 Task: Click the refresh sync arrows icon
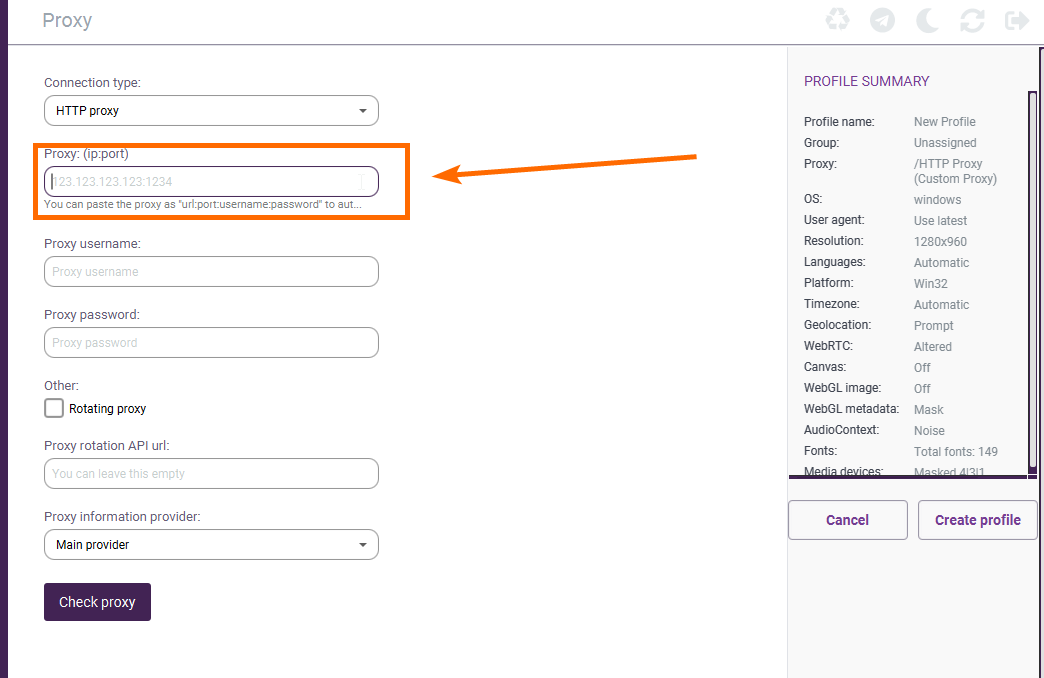coord(972,20)
